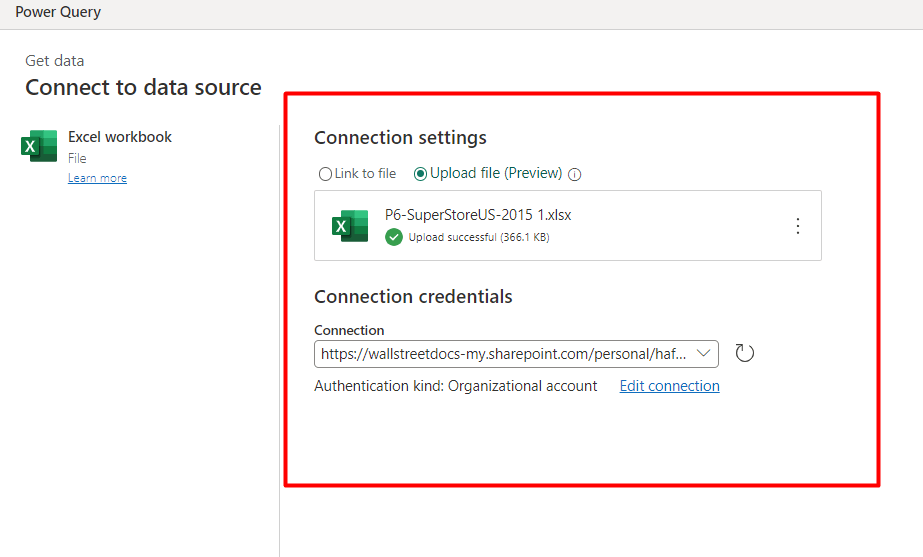Click the uploaded file's Excel icon
This screenshot has width=923, height=557.
(350, 226)
